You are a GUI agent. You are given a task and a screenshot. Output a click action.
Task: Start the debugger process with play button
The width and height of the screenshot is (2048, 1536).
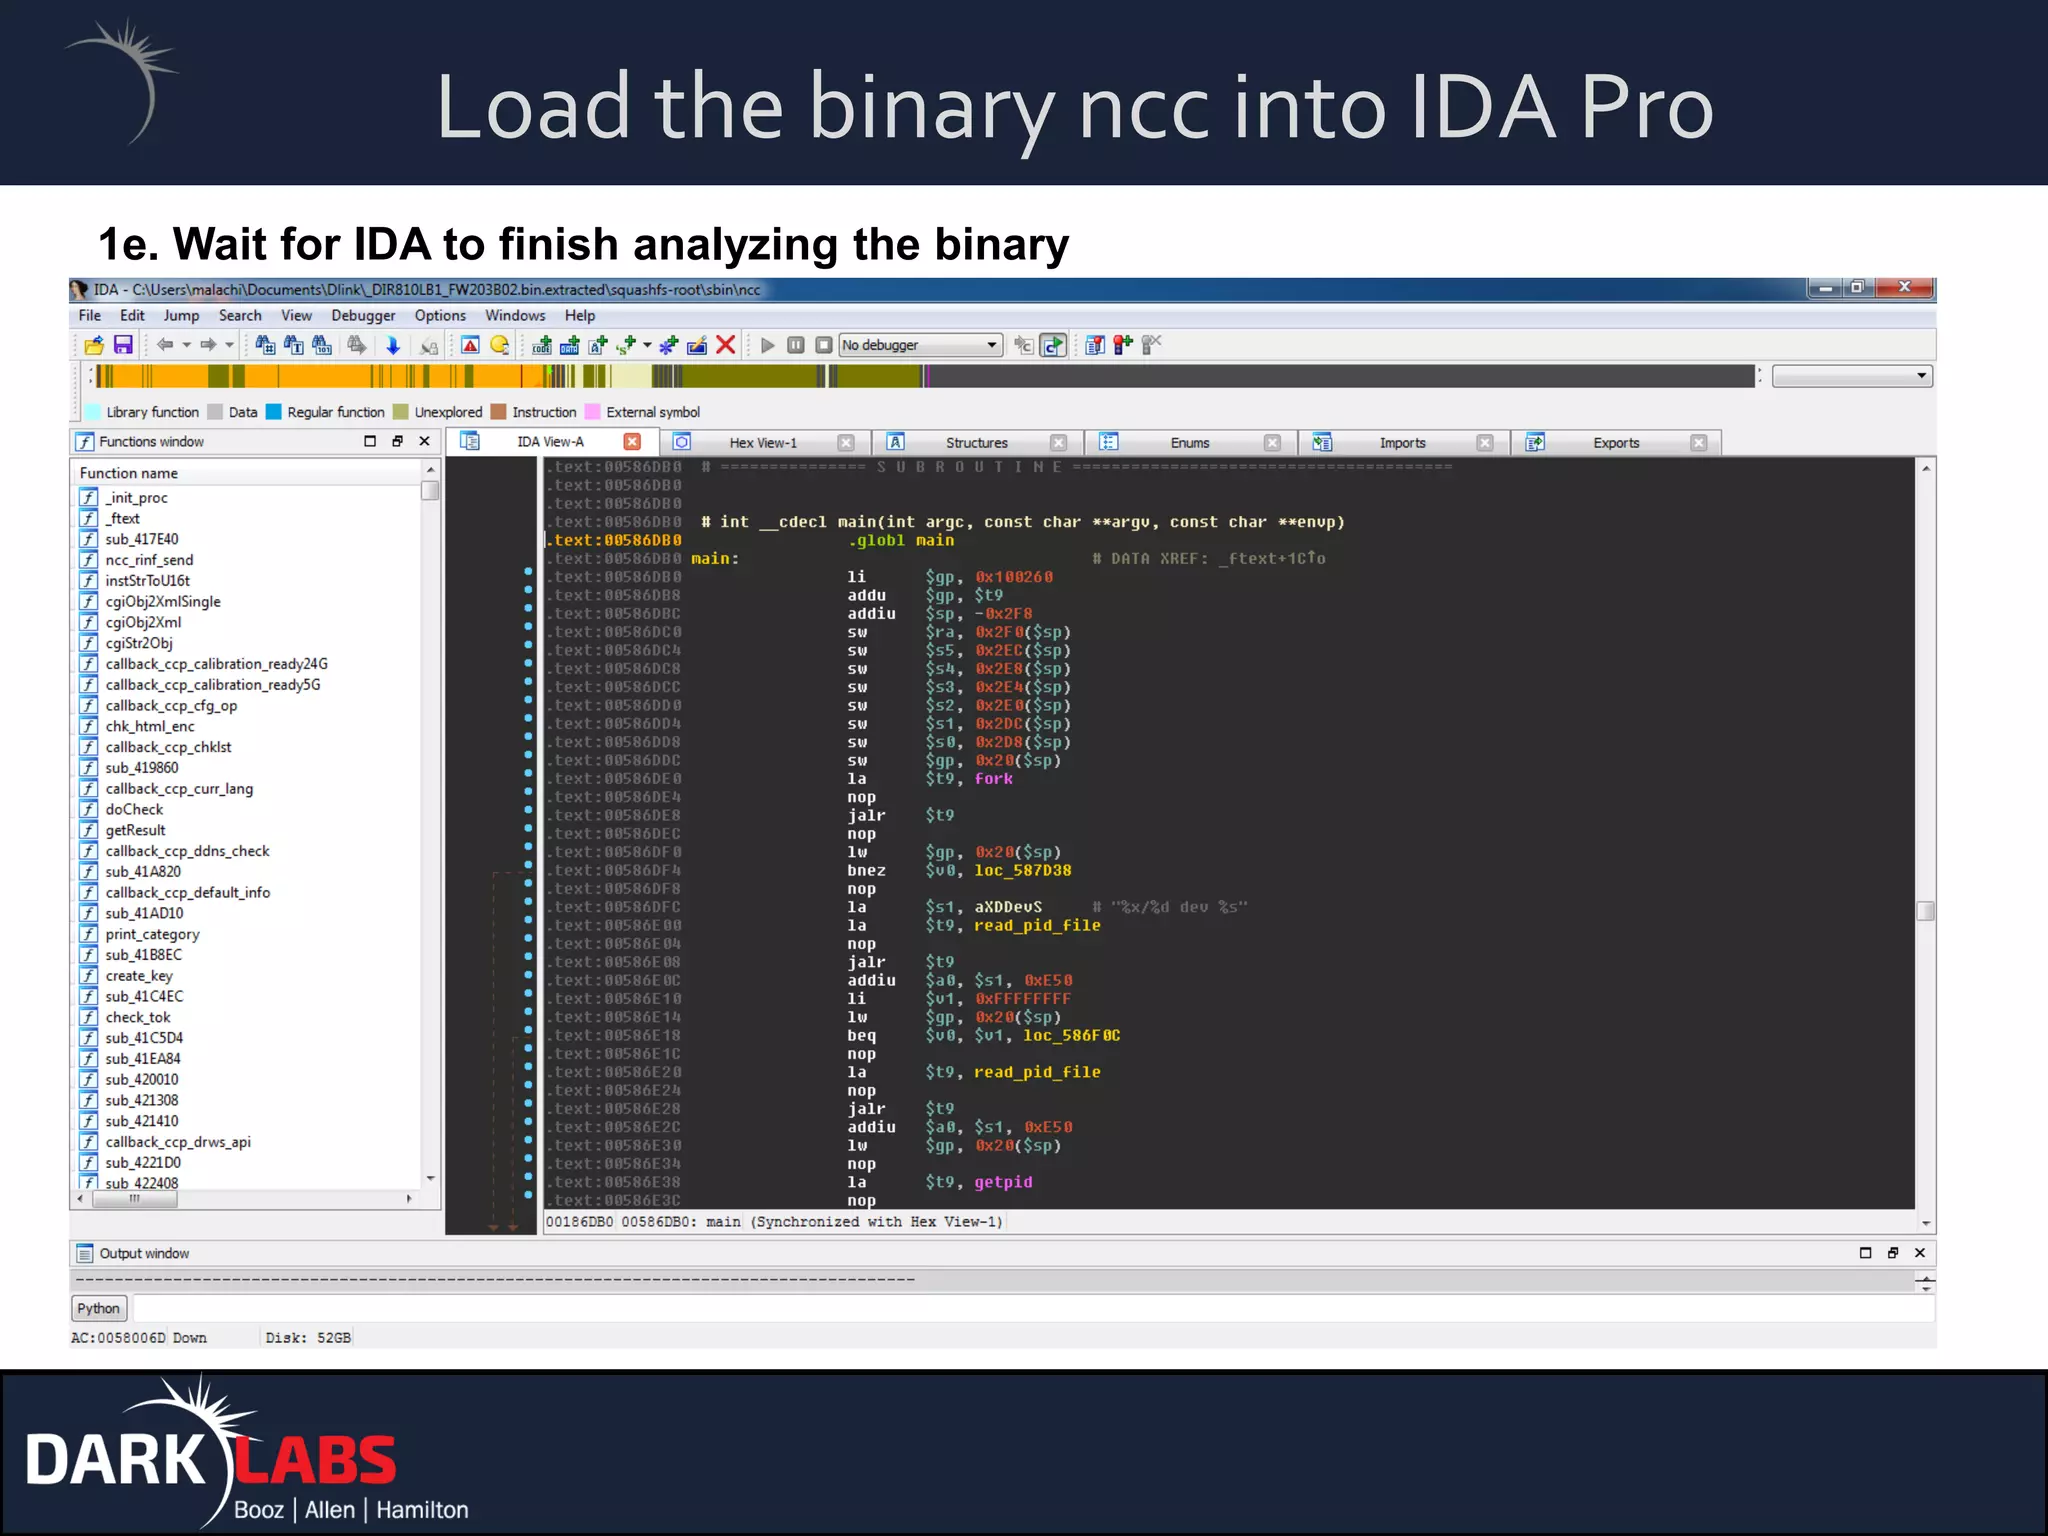(x=768, y=345)
